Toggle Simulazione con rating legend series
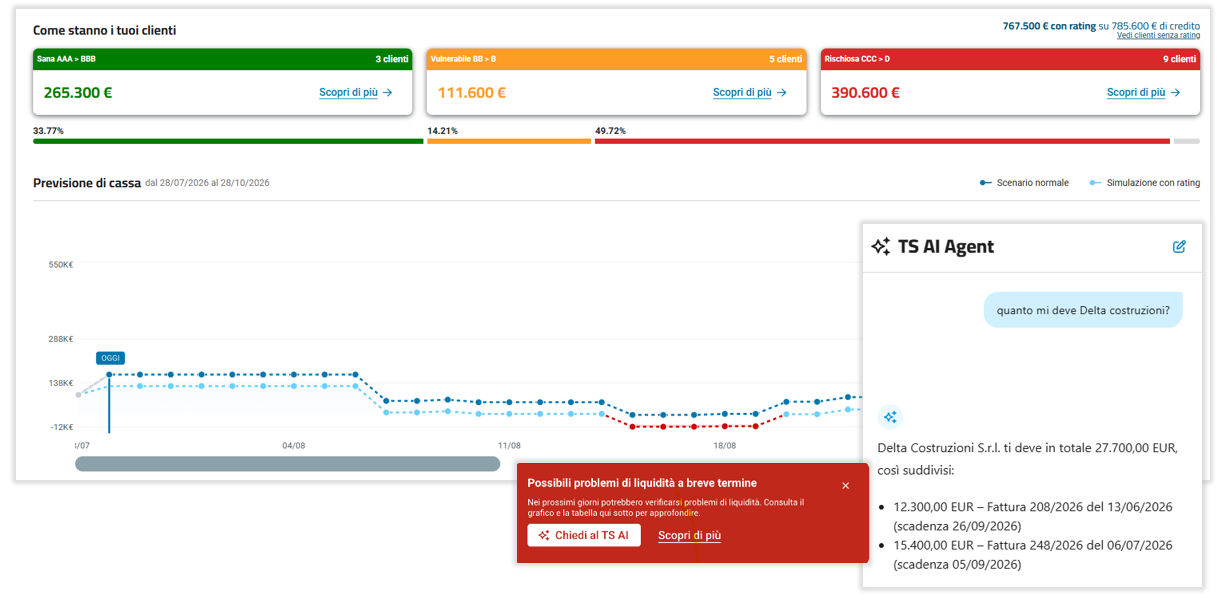Viewport: 1224px width, 602px height. (1144, 183)
